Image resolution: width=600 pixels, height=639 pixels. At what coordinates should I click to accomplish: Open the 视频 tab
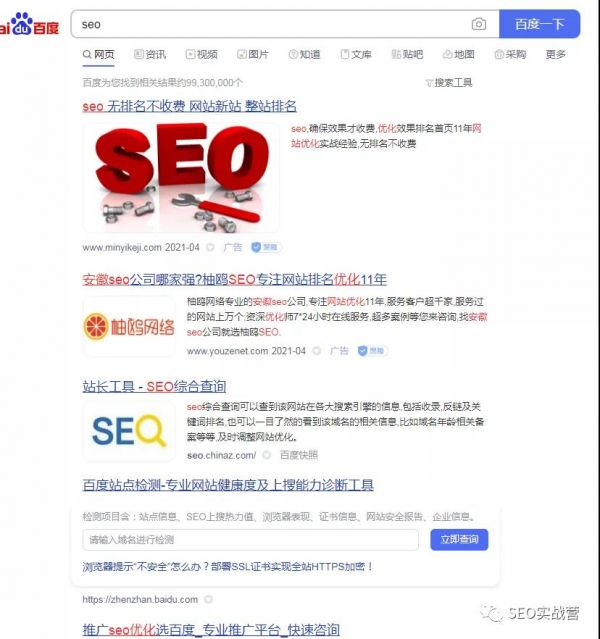click(x=201, y=54)
